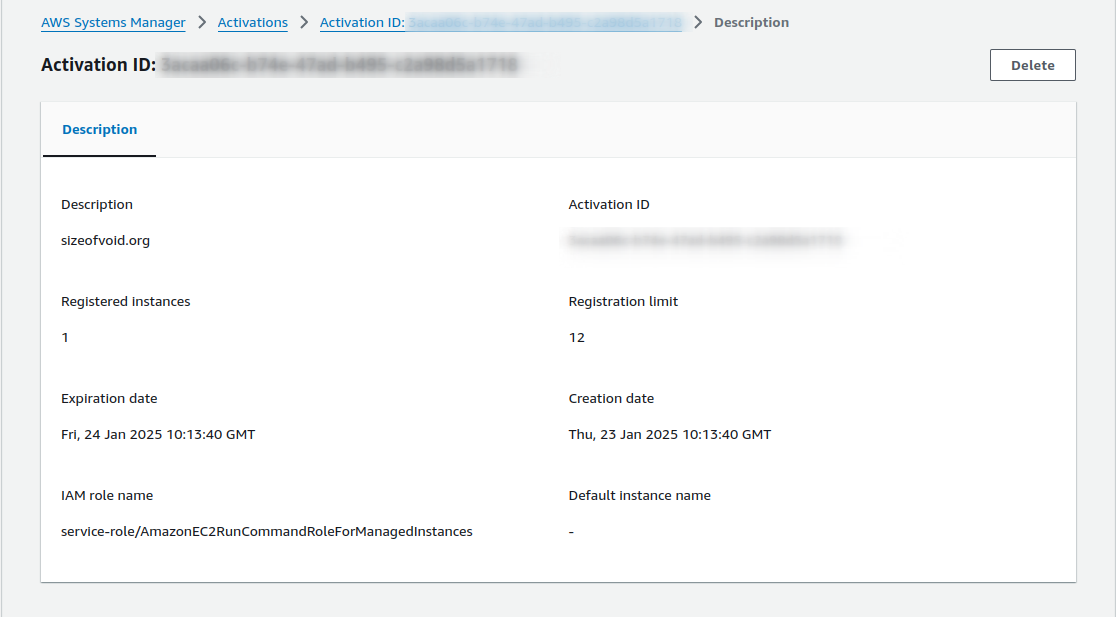Go to the Activations breadcrumb link
The width and height of the screenshot is (1120, 617).
click(x=252, y=22)
